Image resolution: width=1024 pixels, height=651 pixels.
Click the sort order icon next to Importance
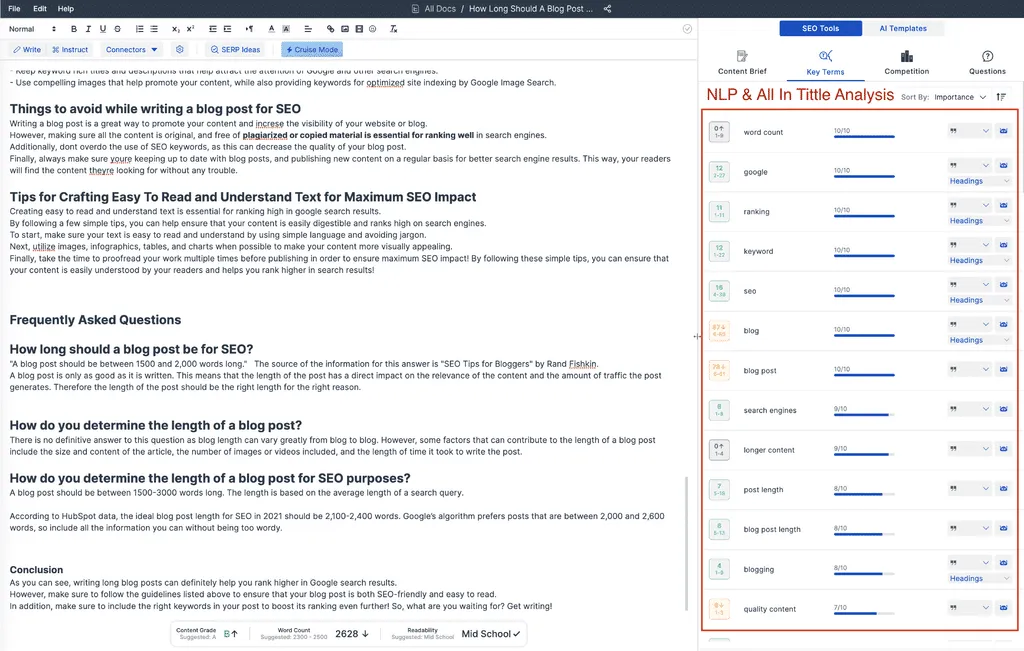[x=1001, y=97]
